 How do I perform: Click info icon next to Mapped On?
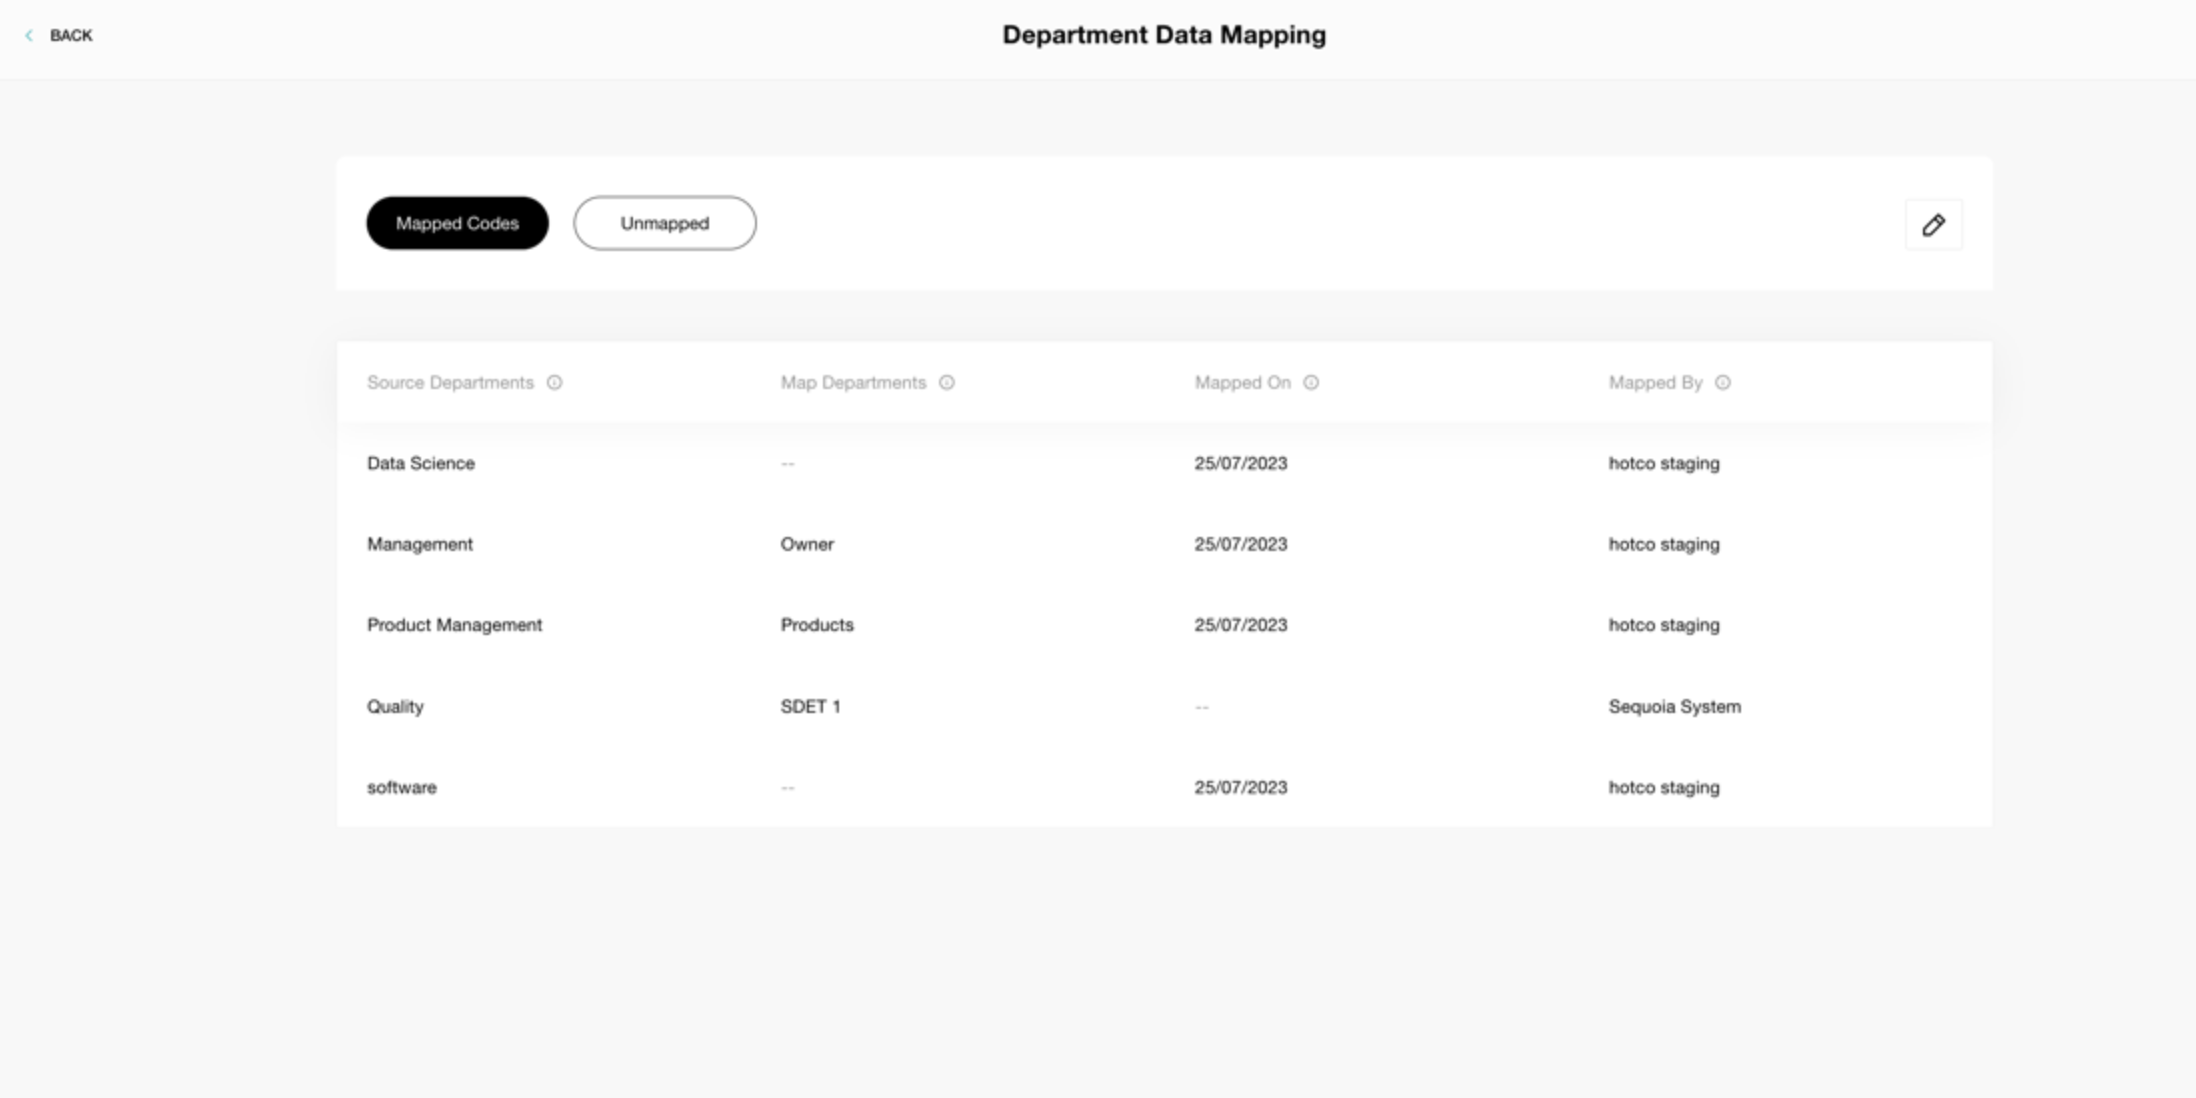[1310, 383]
